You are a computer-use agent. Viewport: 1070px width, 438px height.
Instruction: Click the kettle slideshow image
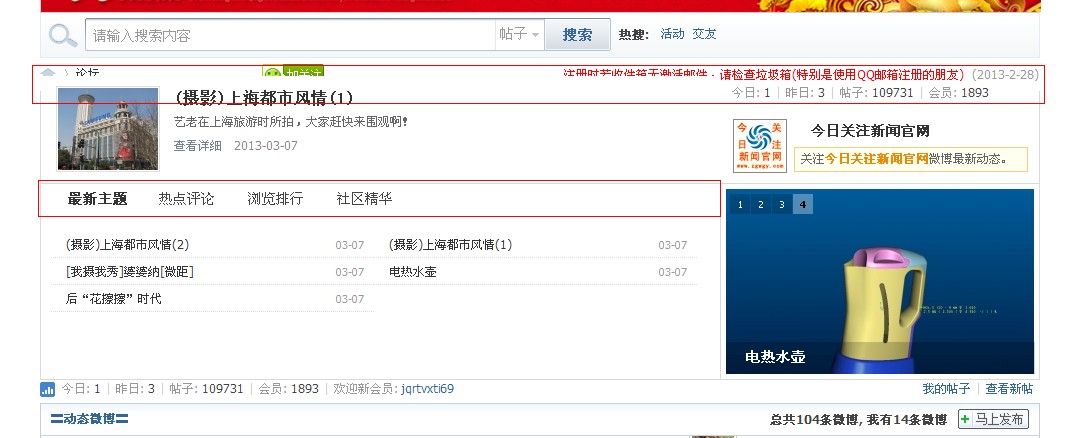click(x=880, y=281)
